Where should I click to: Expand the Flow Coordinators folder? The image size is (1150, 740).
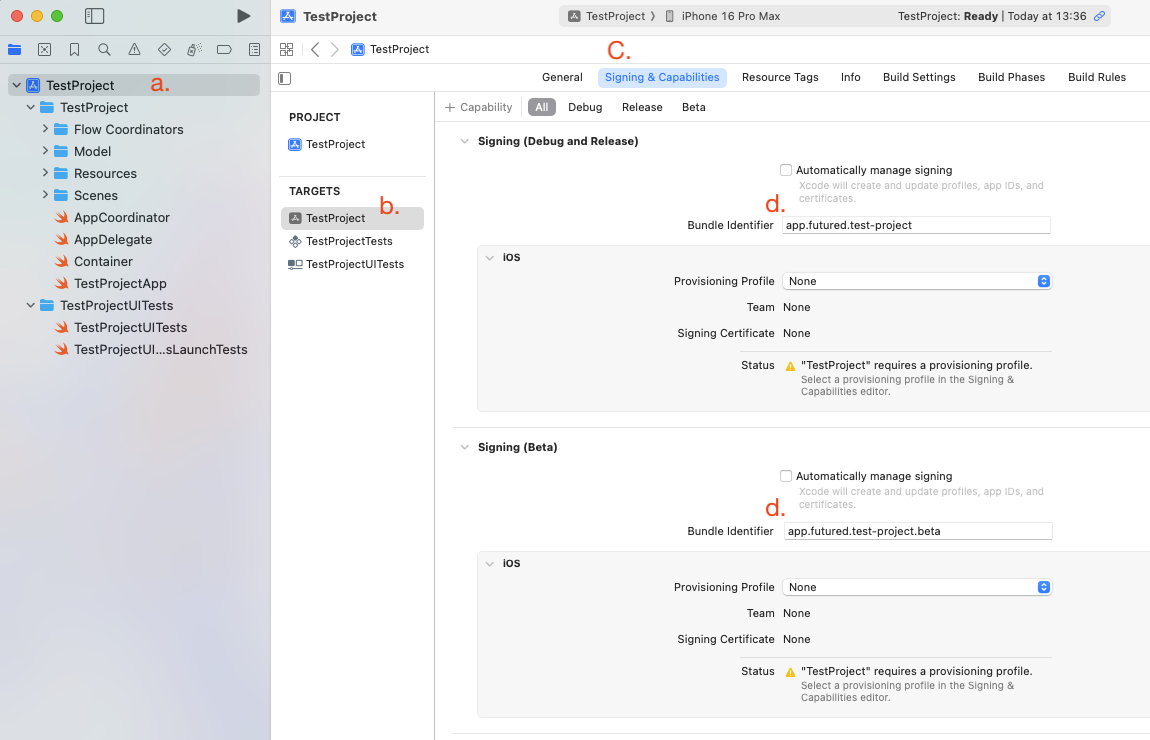[x=46, y=129]
